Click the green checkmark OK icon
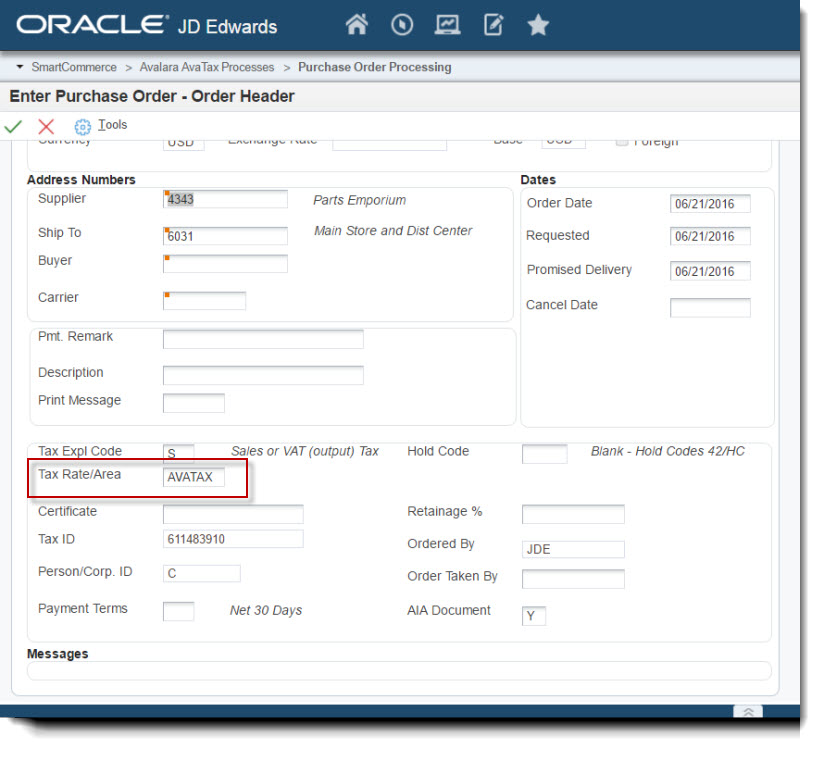 tap(14, 126)
